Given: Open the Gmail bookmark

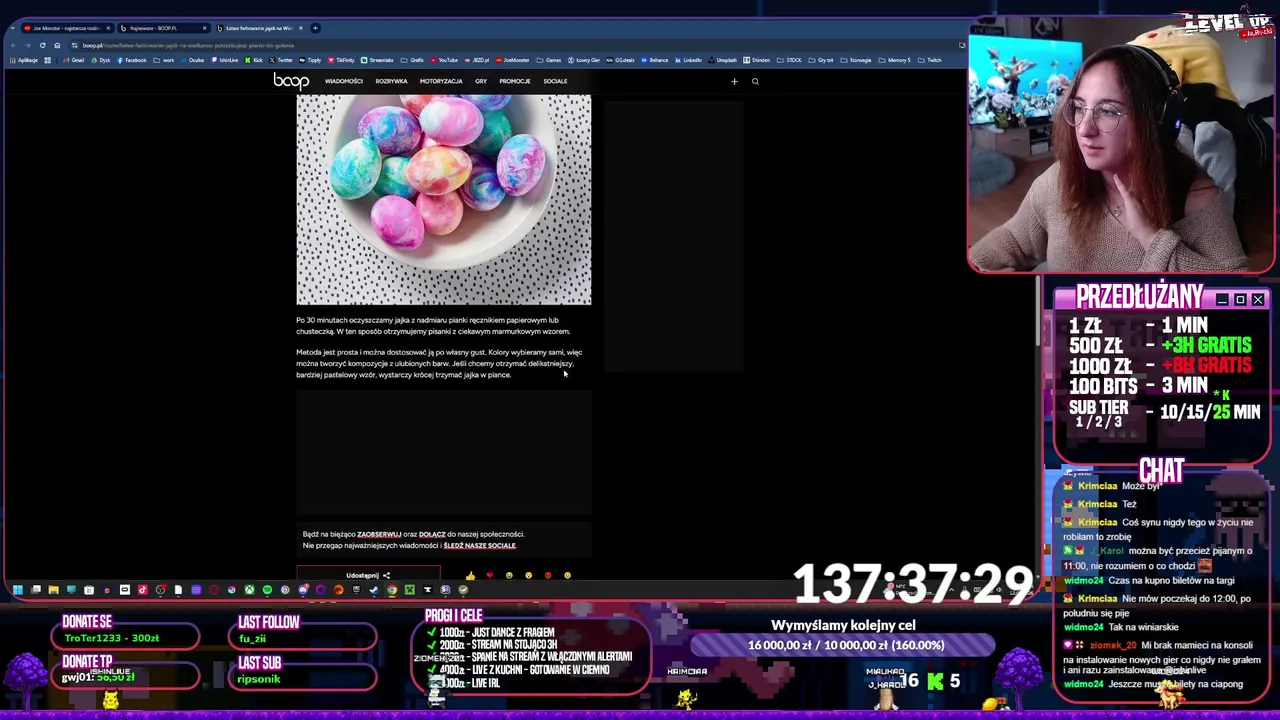Looking at the screenshot, I should coord(73,60).
